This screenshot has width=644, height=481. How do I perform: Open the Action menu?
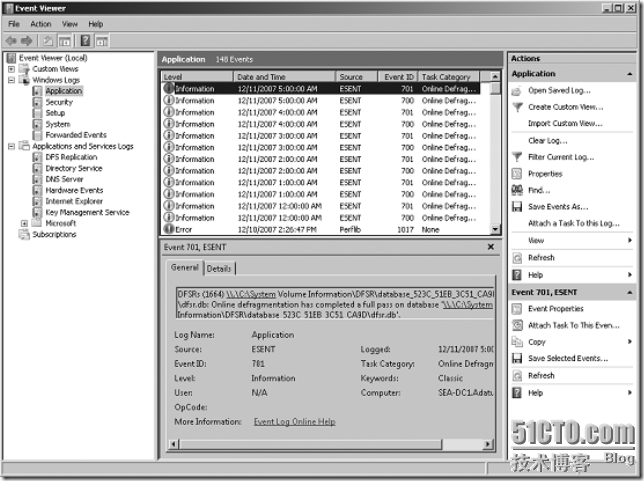(41, 24)
